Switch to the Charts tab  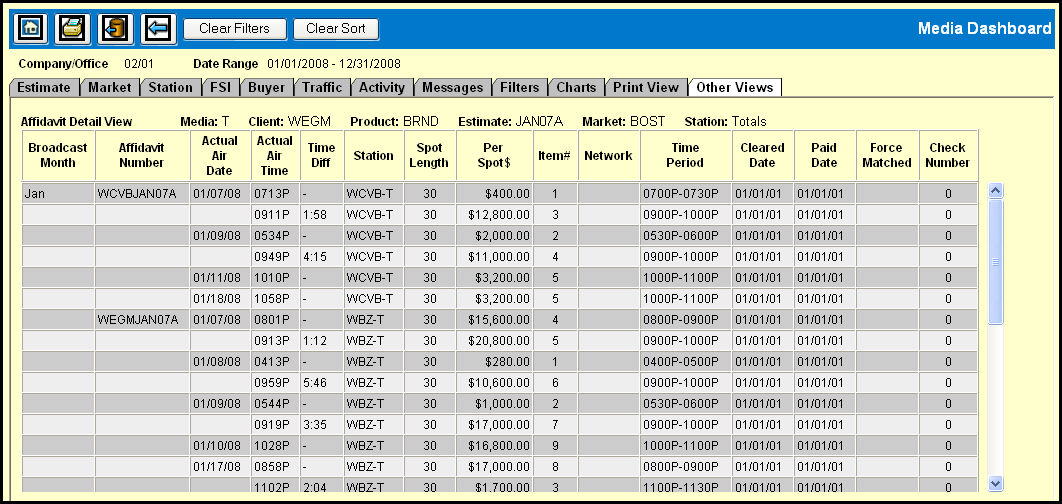pos(576,88)
